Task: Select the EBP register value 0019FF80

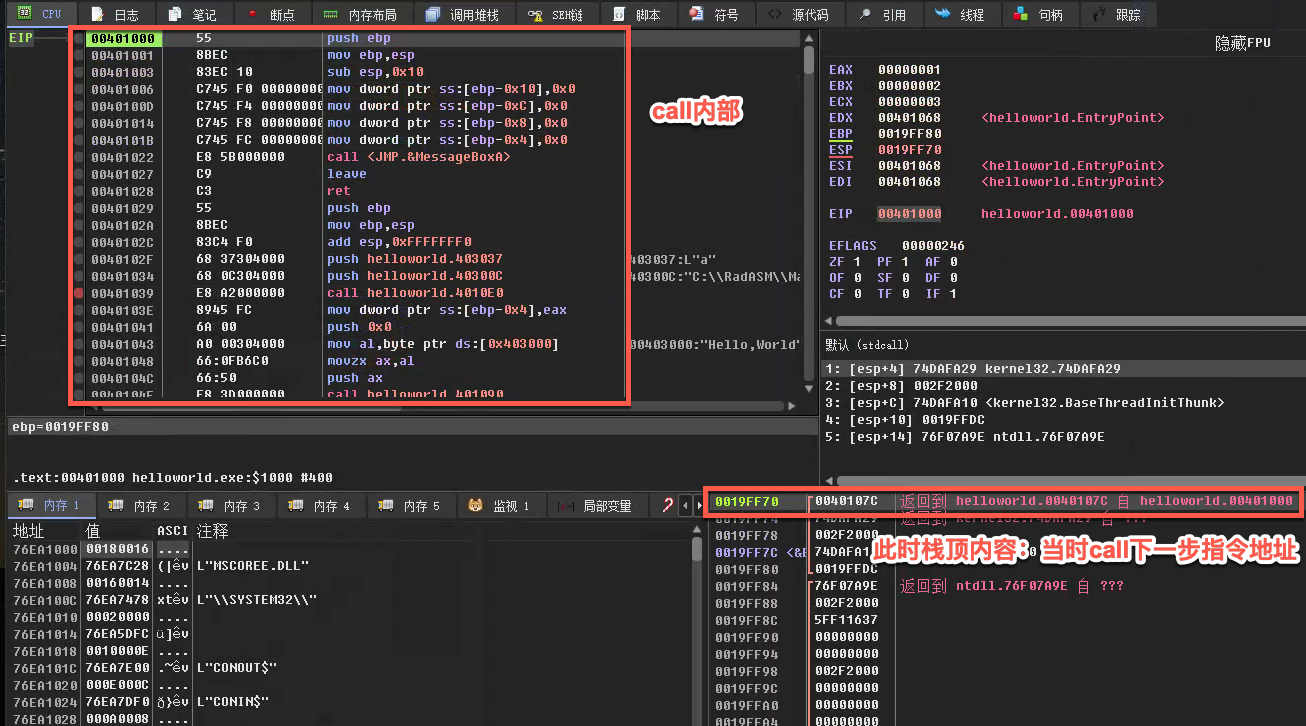Action: click(x=910, y=134)
